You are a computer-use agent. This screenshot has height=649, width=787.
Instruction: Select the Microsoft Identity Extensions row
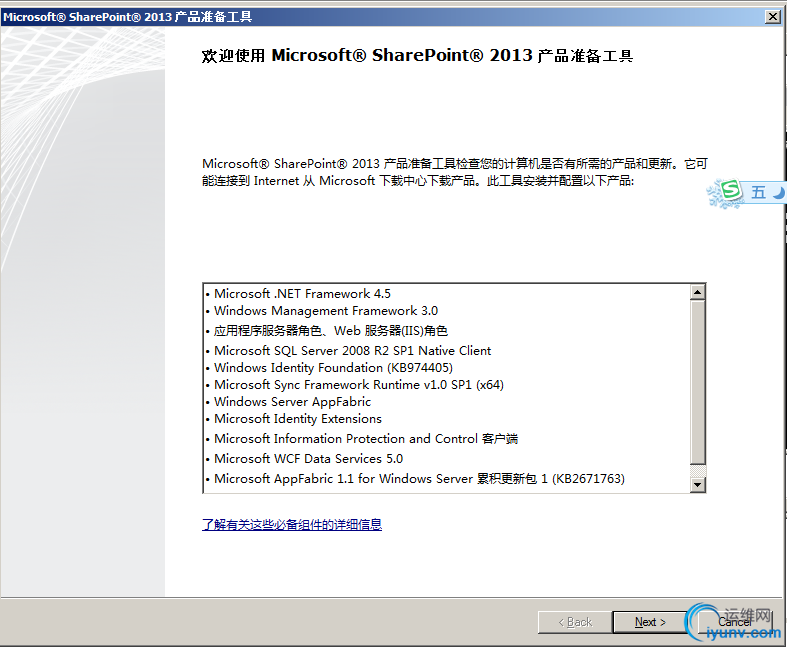coord(294,419)
